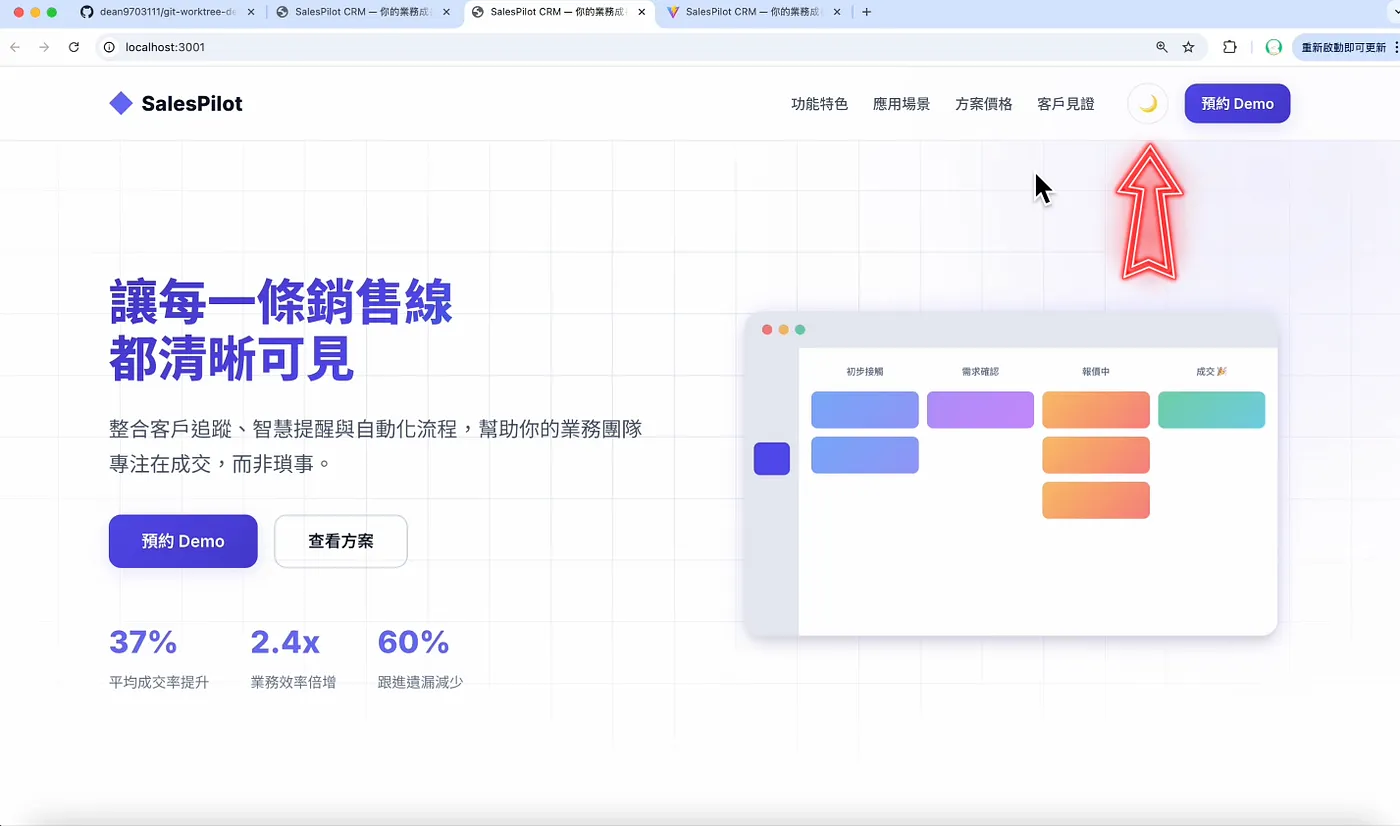The image size is (1400, 826).
Task: Reload the page with the refresh icon
Action: tap(74, 47)
